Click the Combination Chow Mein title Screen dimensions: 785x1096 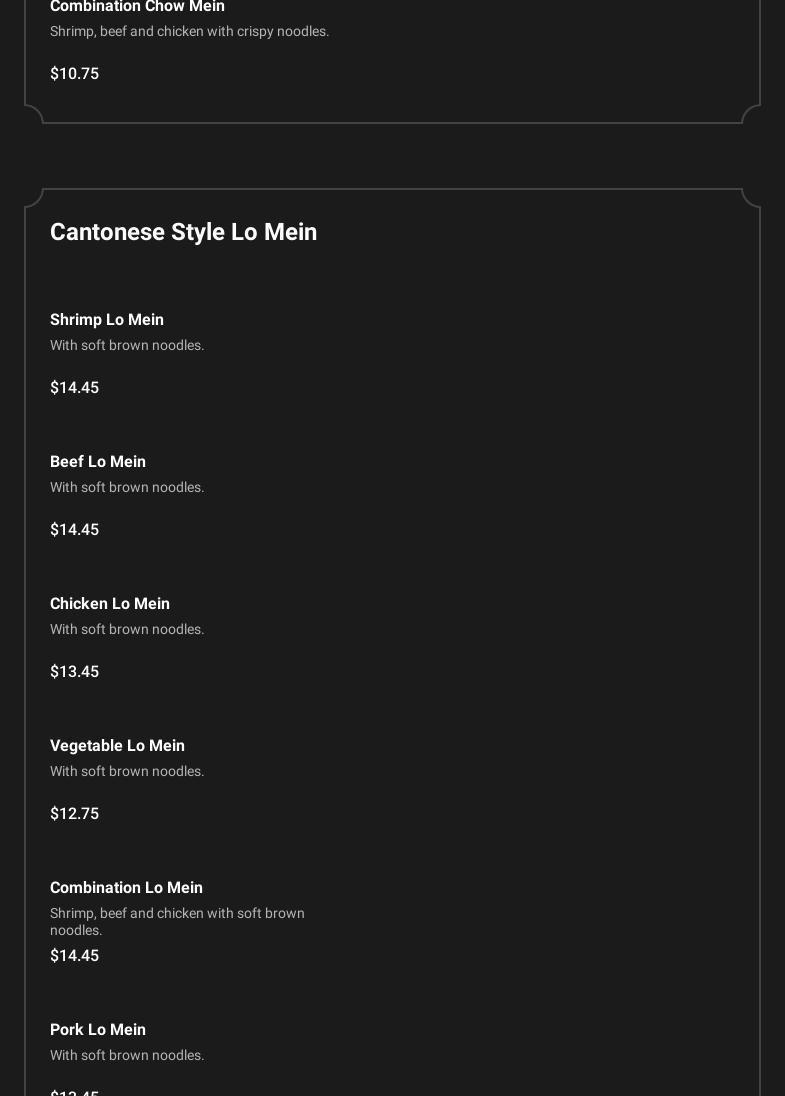[137, 7]
